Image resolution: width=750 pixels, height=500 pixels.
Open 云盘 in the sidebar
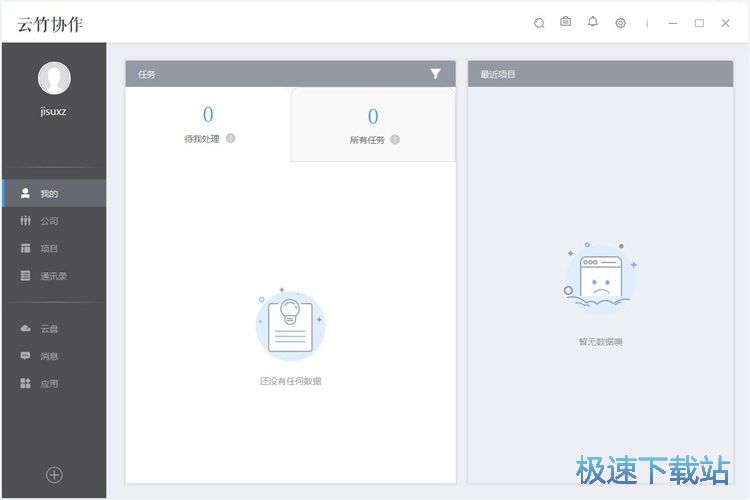pos(54,329)
